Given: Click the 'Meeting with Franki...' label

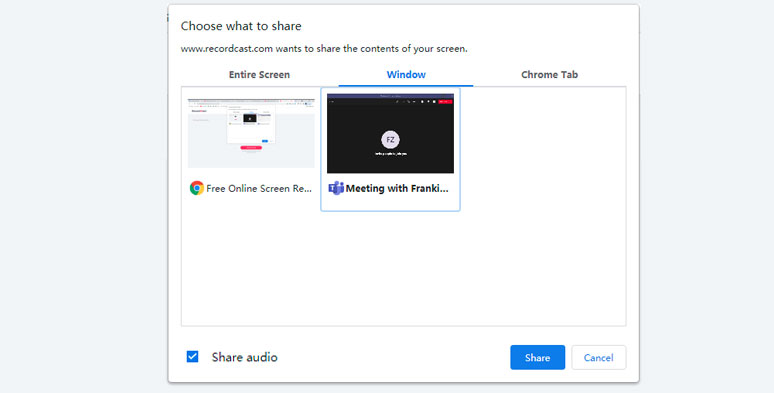Looking at the screenshot, I should click(397, 188).
